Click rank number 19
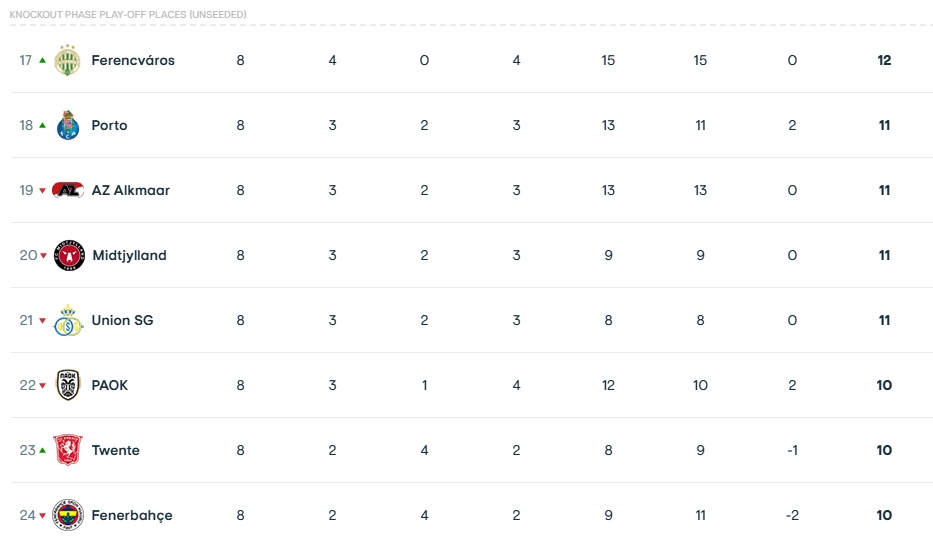Viewport: 933px width, 544px height. click(x=26, y=190)
